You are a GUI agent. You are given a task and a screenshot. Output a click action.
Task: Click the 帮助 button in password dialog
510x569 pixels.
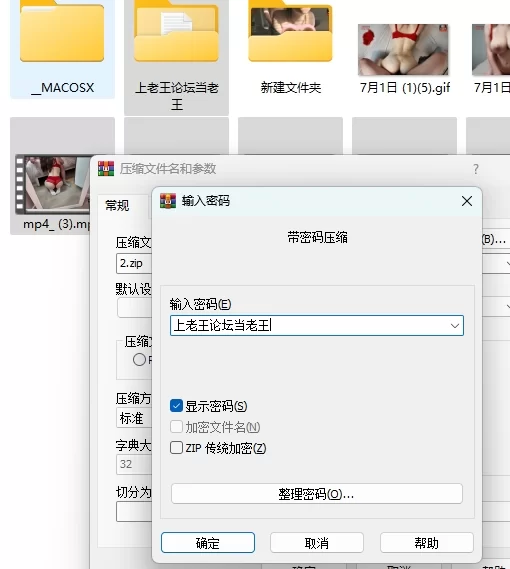pos(427,543)
